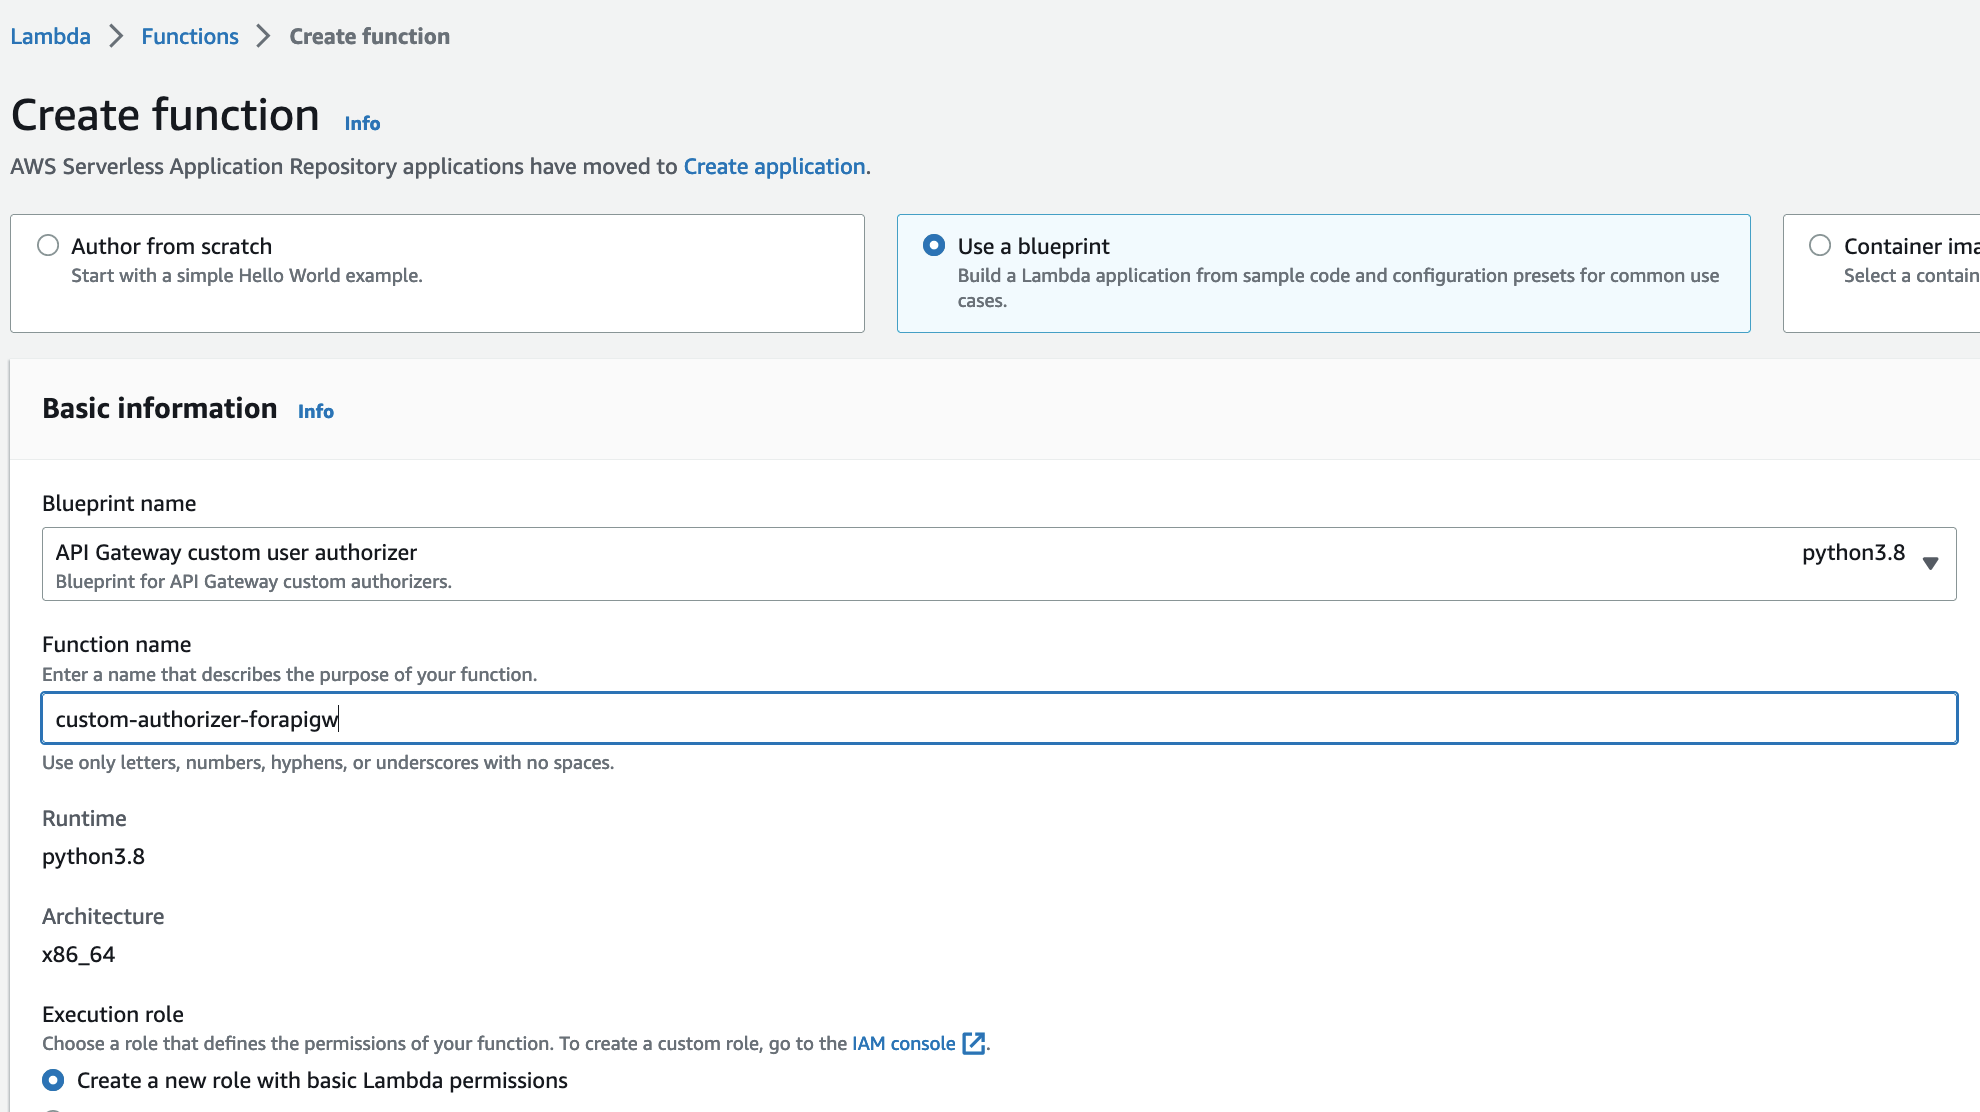Open Info link beside Basic information
The height and width of the screenshot is (1112, 1980).
(316, 411)
